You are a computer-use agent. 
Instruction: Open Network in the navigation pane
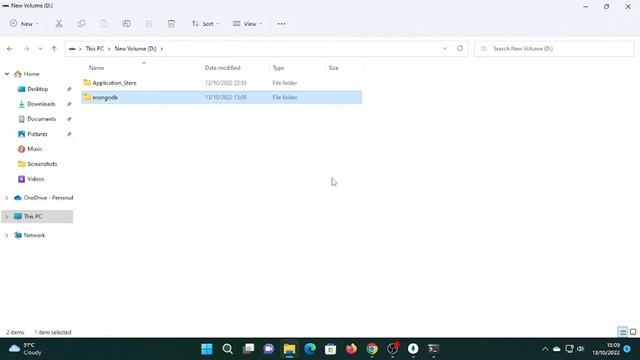(x=34, y=236)
